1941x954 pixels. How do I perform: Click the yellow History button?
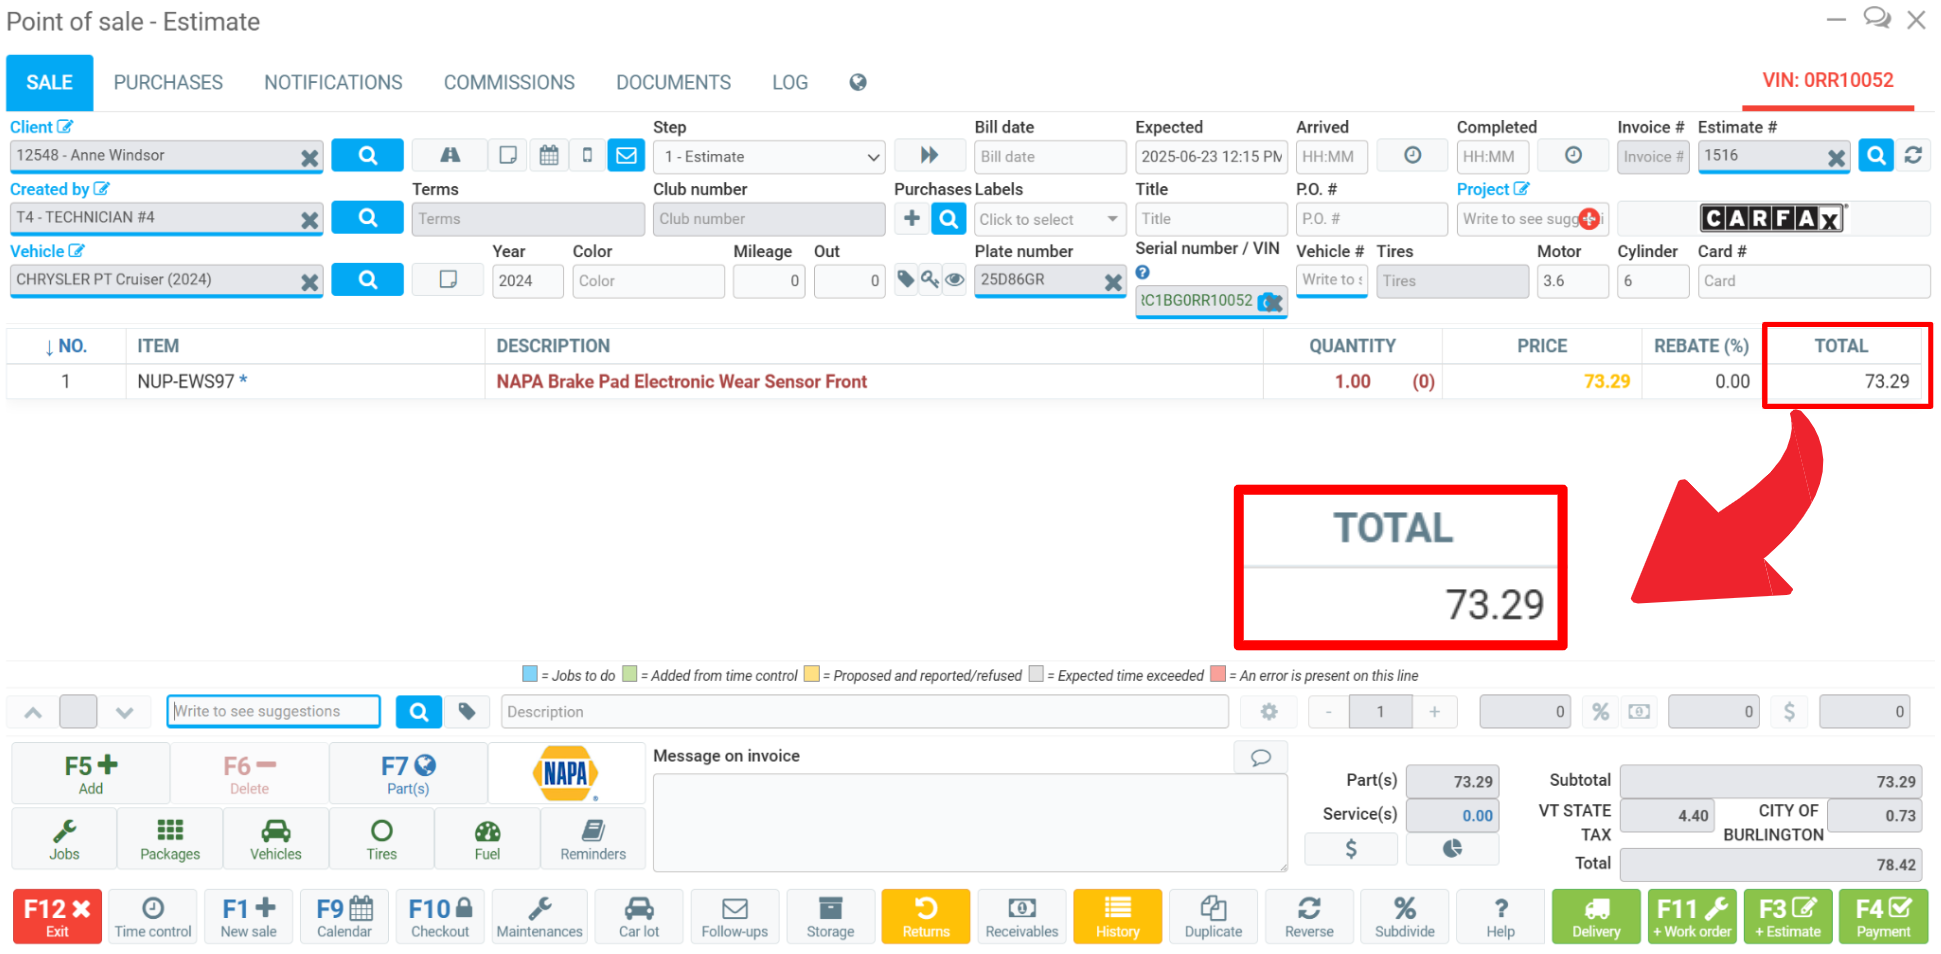click(x=1117, y=916)
